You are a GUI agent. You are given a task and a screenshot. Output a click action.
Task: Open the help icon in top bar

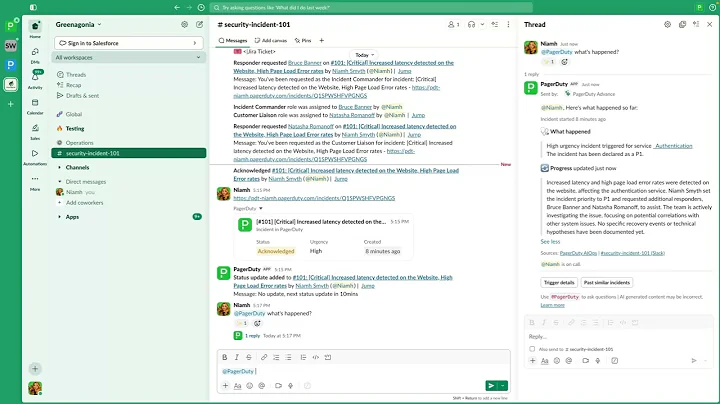712,7
